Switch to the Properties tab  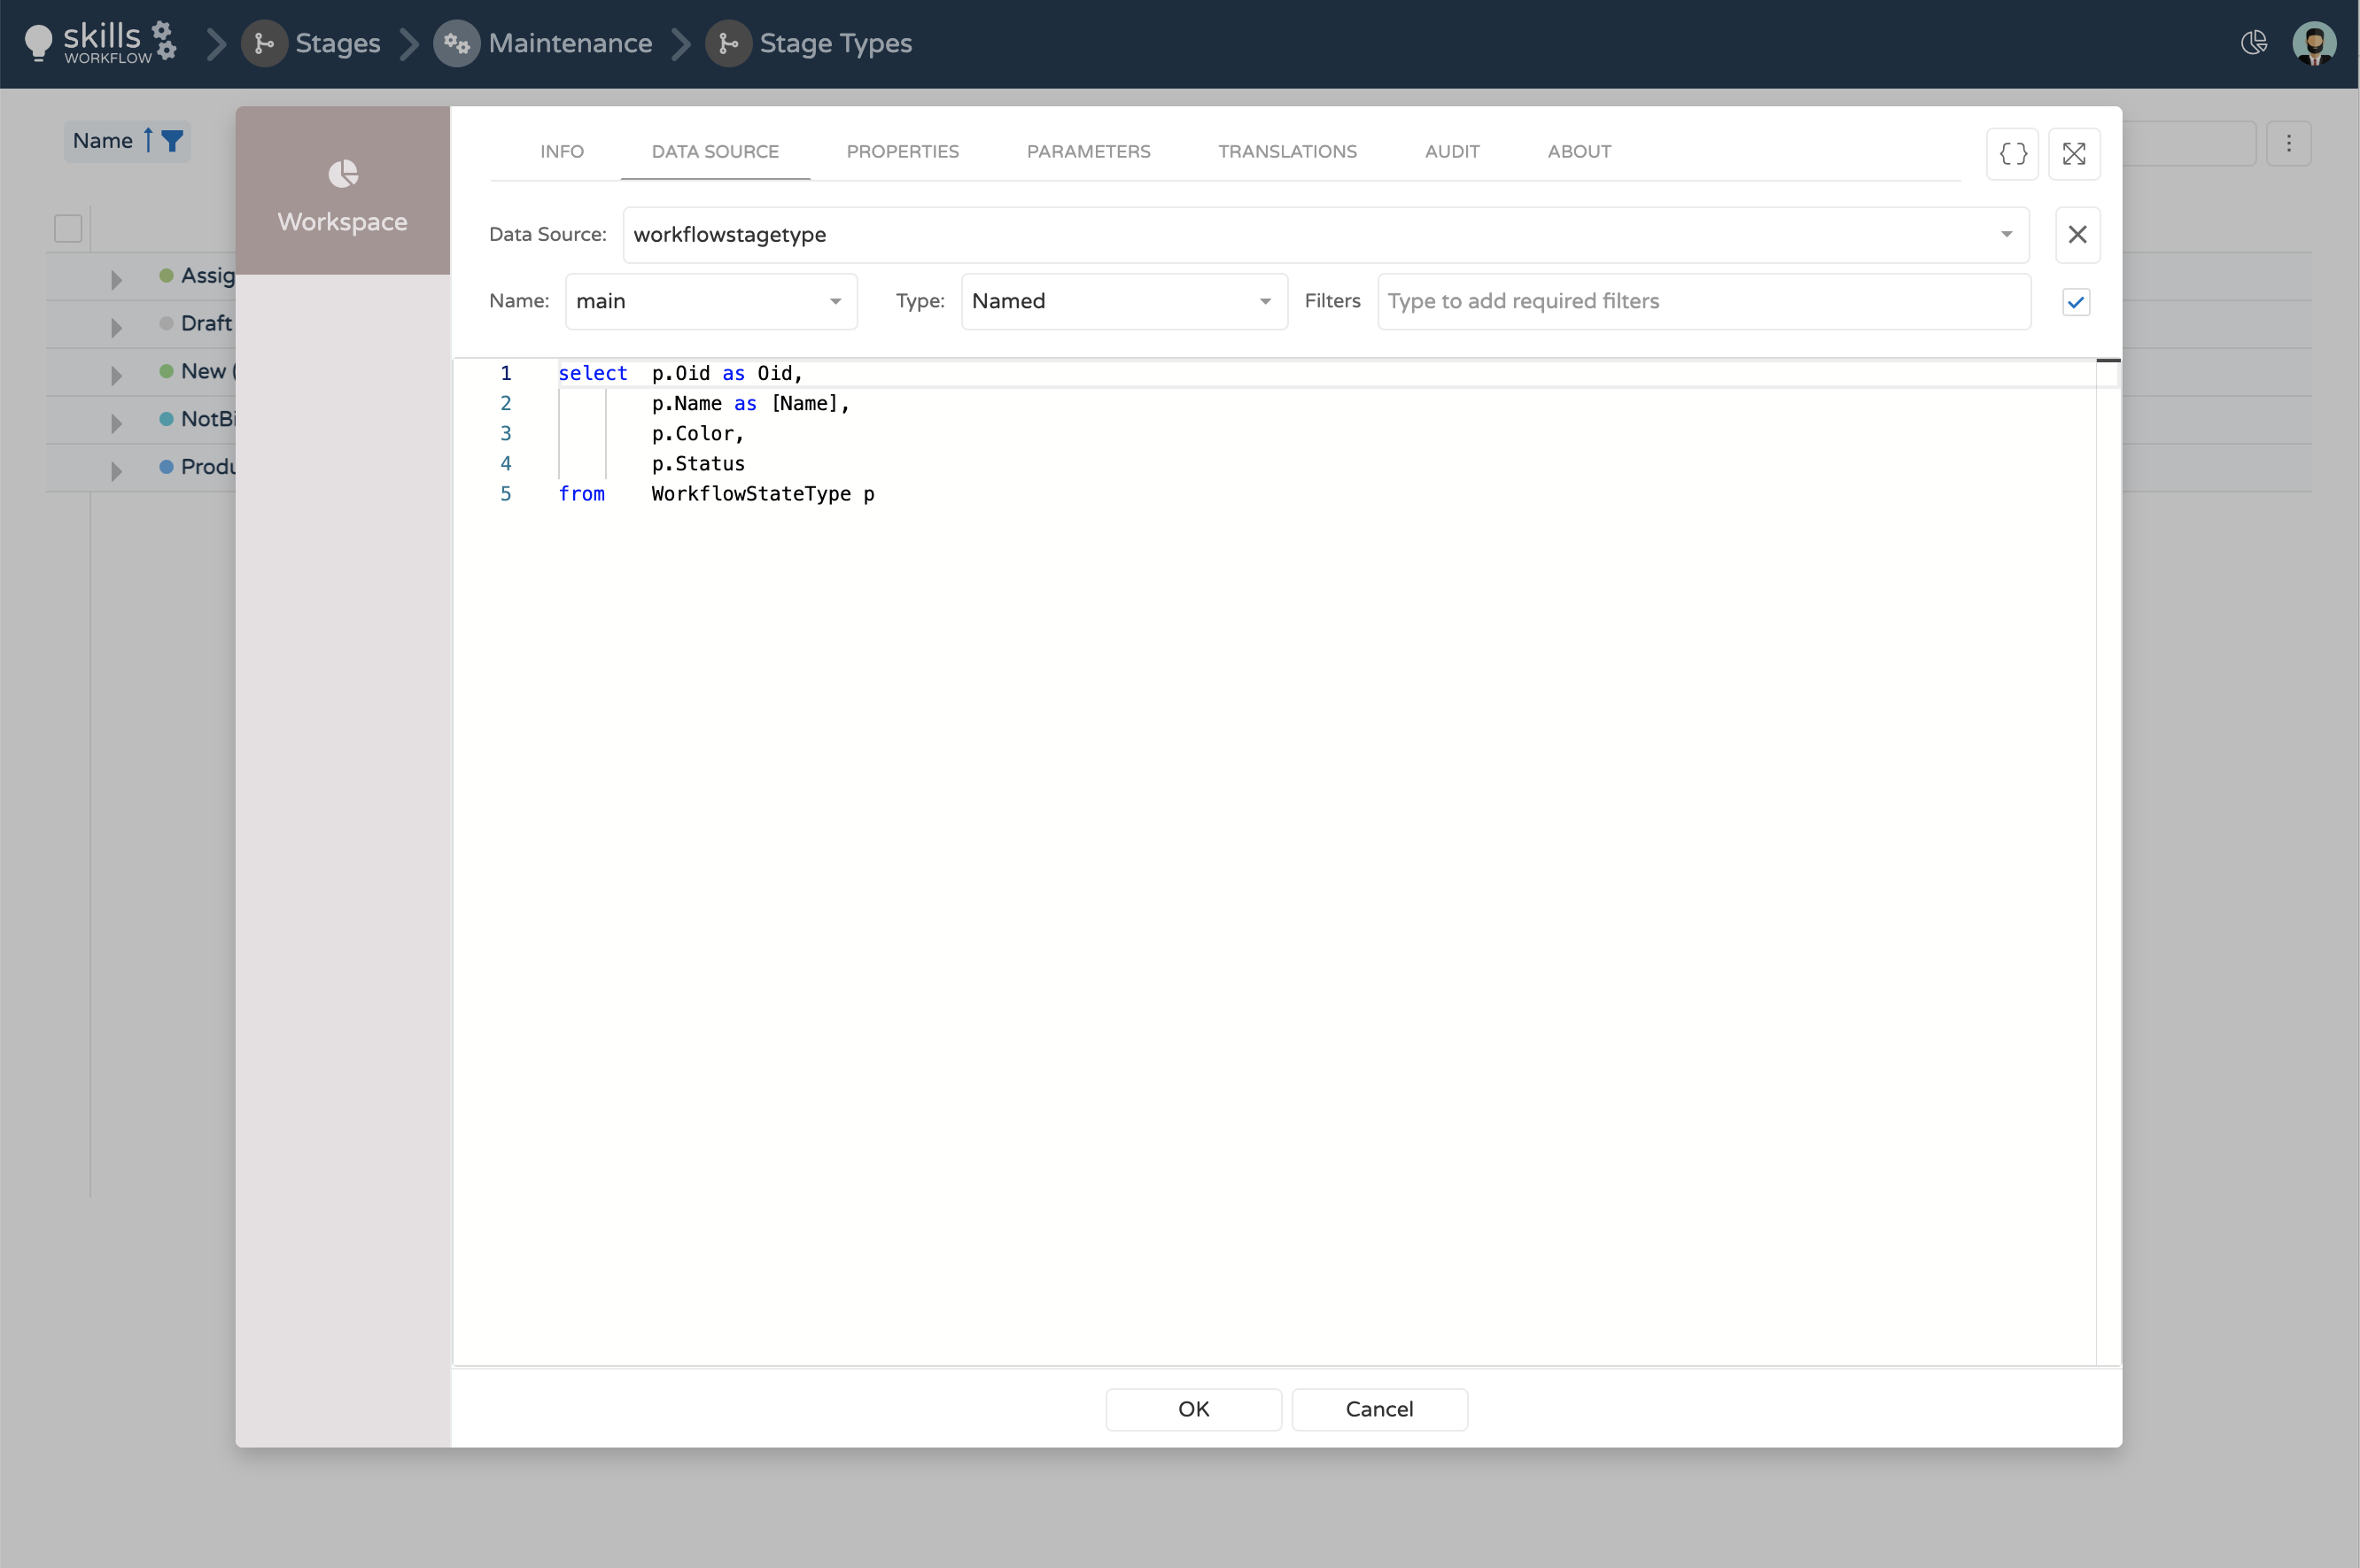(x=902, y=152)
